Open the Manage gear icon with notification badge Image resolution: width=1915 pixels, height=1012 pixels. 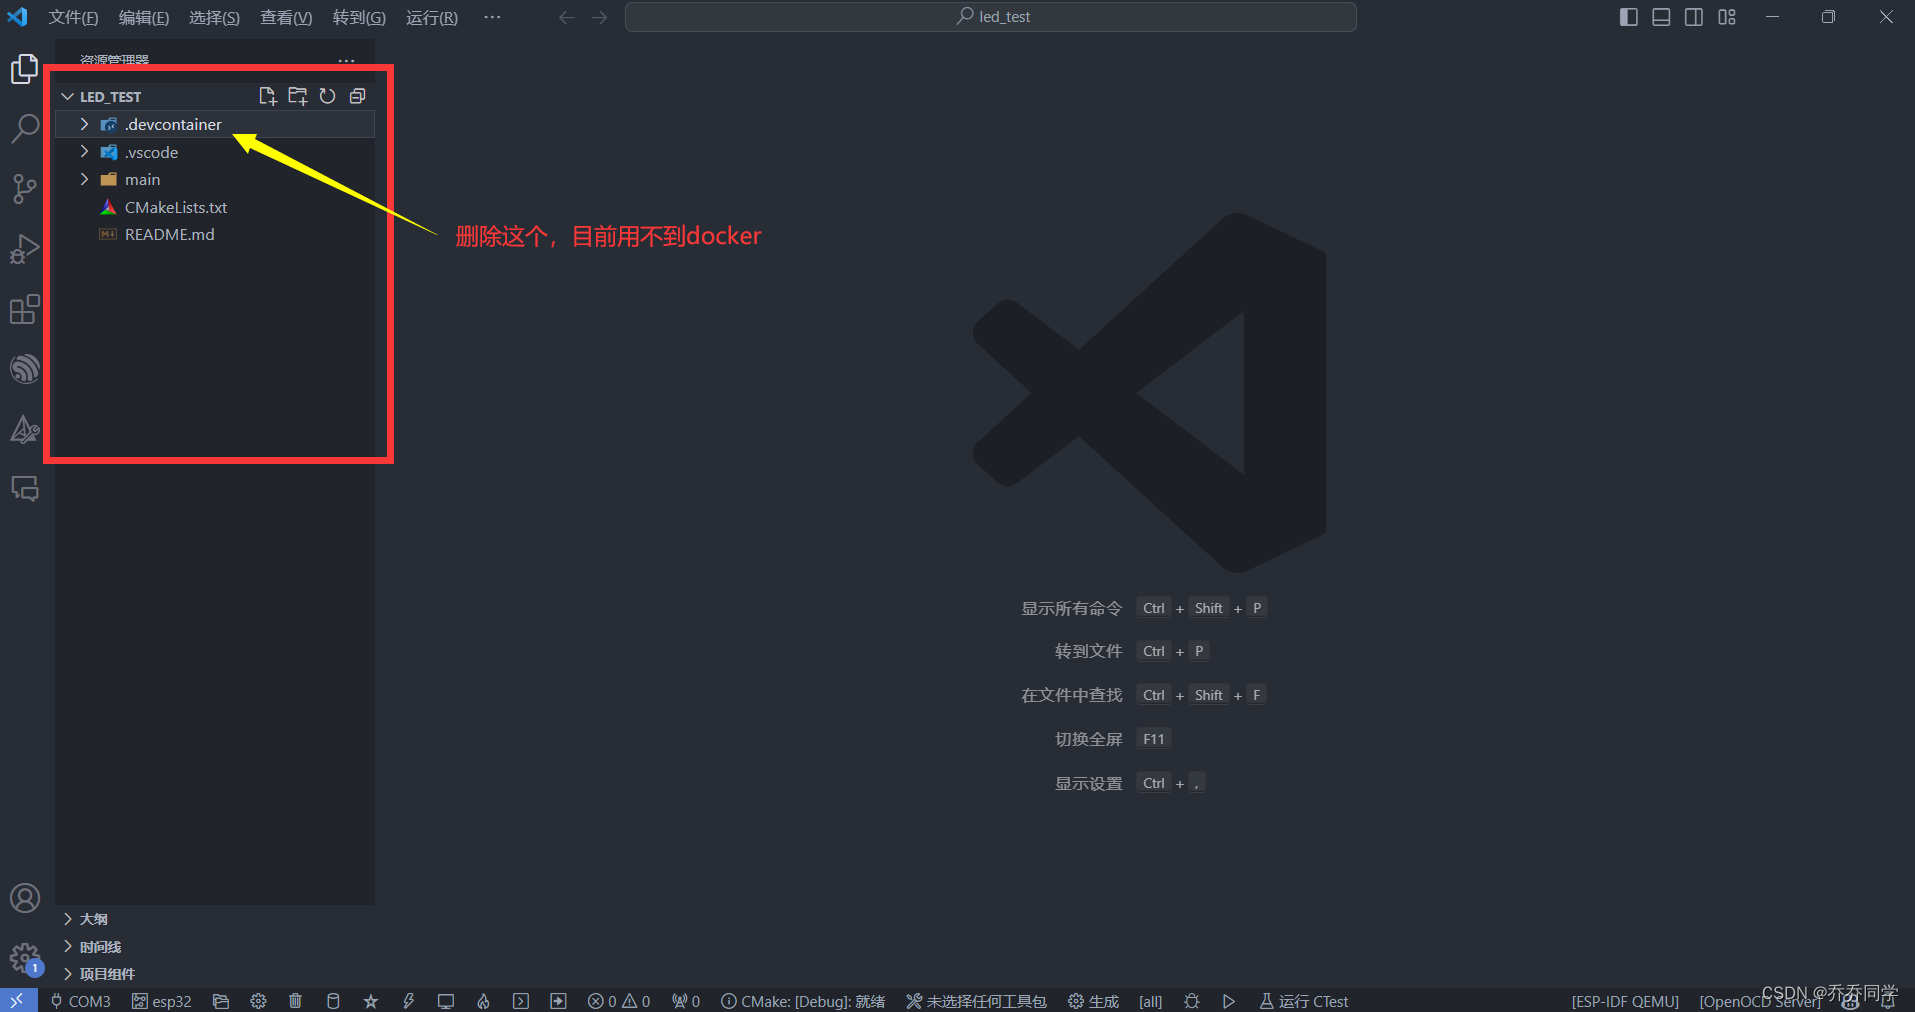coord(24,959)
